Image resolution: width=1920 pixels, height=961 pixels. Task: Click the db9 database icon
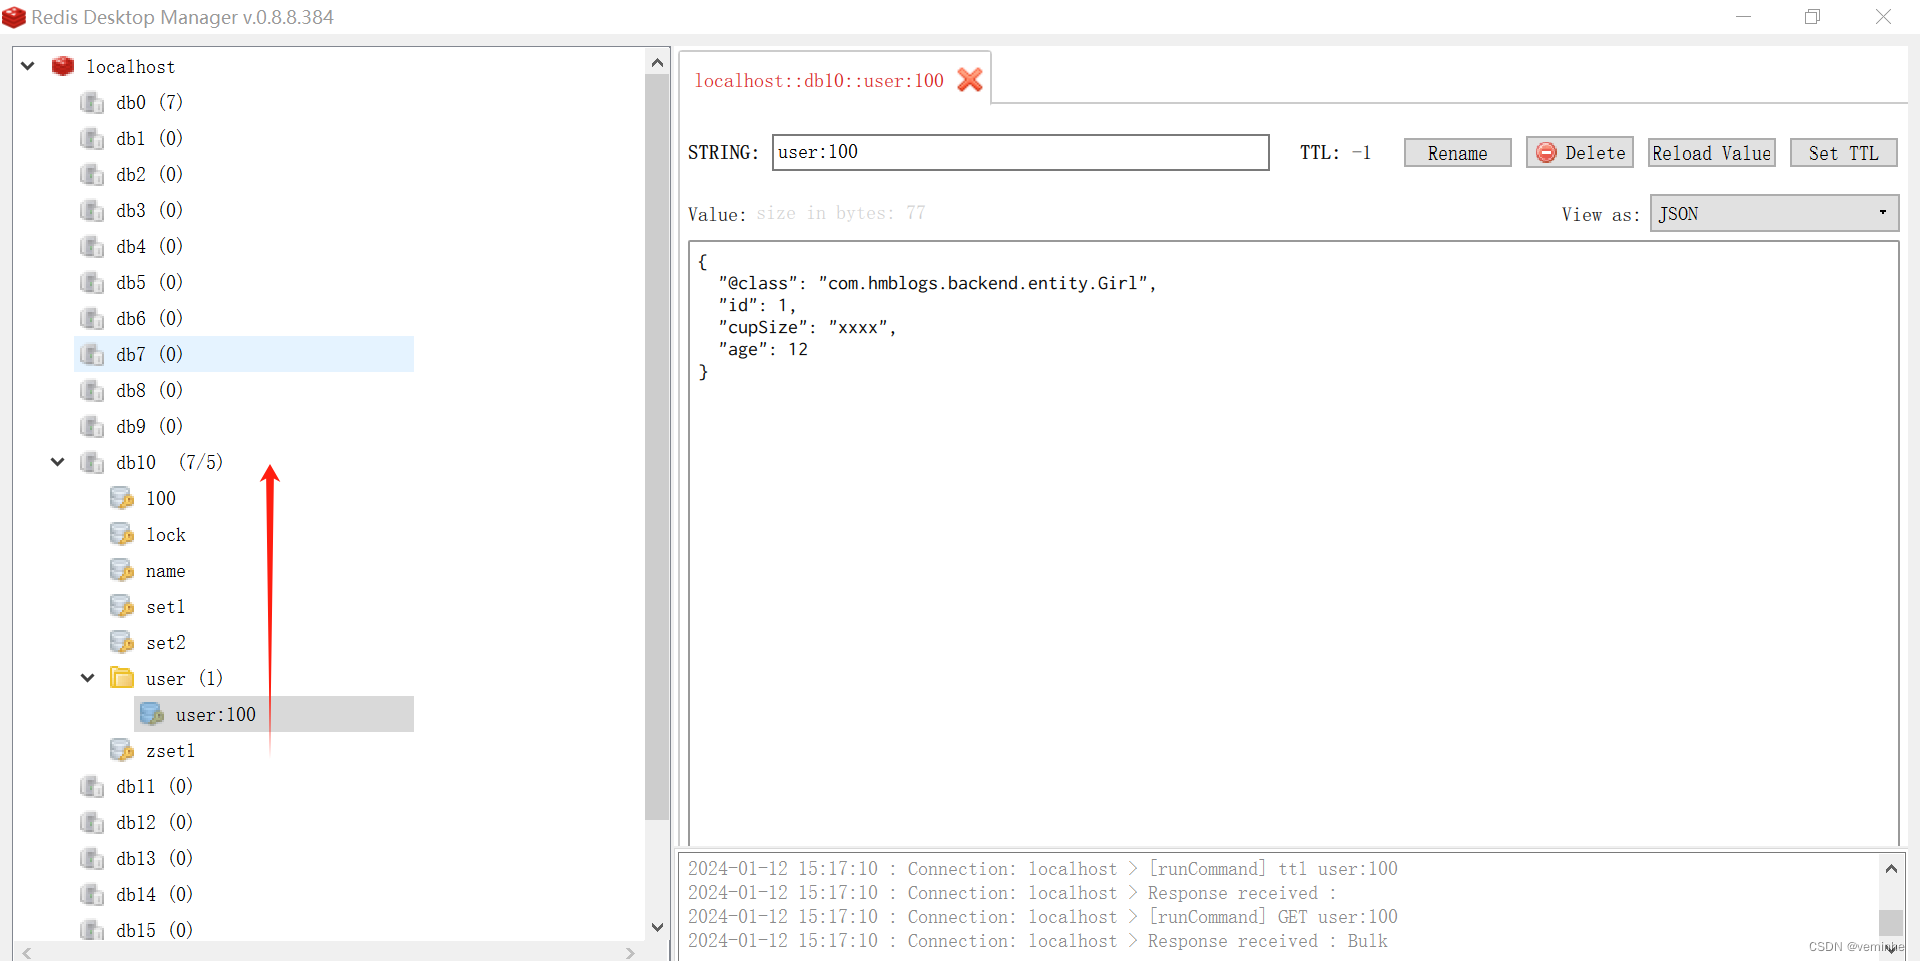tap(92, 426)
